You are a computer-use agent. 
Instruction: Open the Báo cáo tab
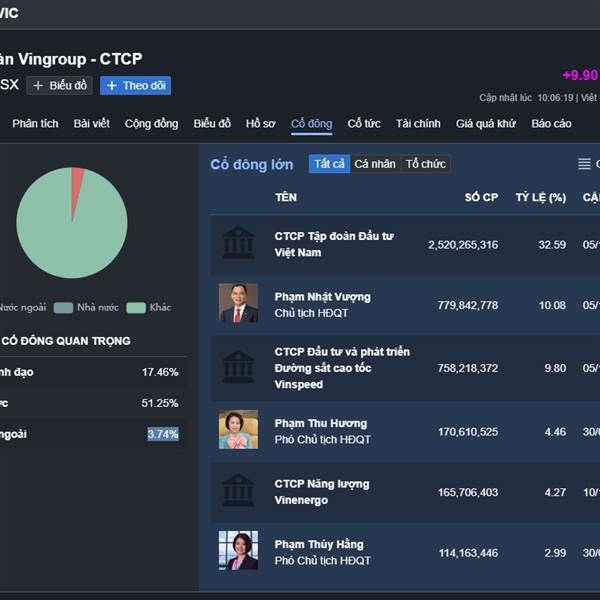[x=551, y=124]
